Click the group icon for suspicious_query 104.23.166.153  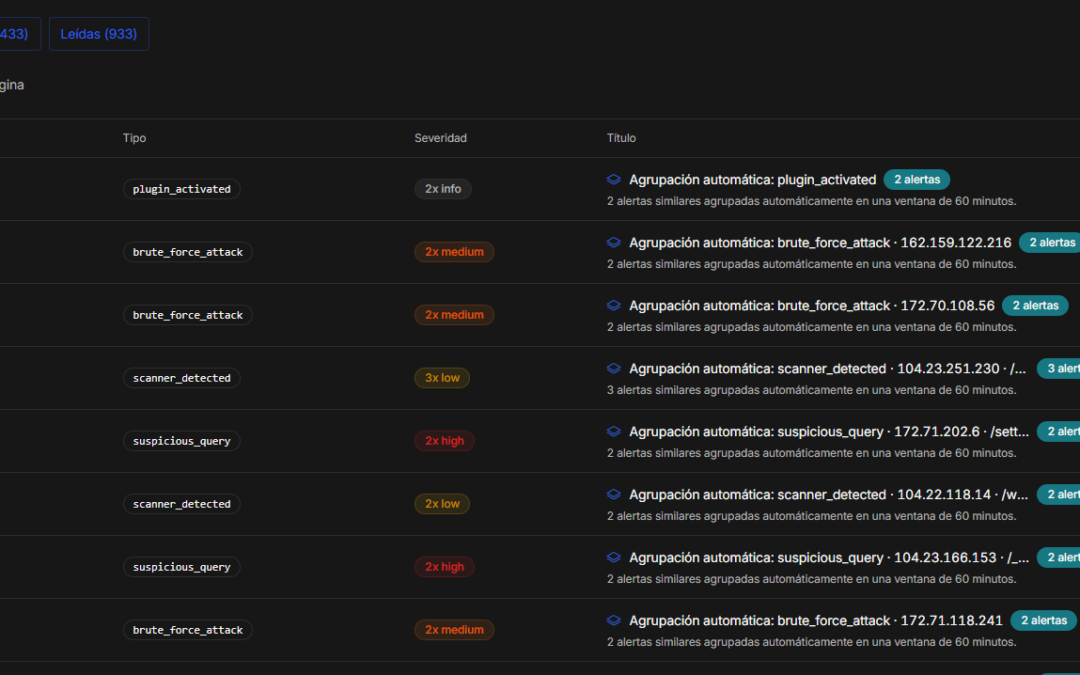coord(614,558)
